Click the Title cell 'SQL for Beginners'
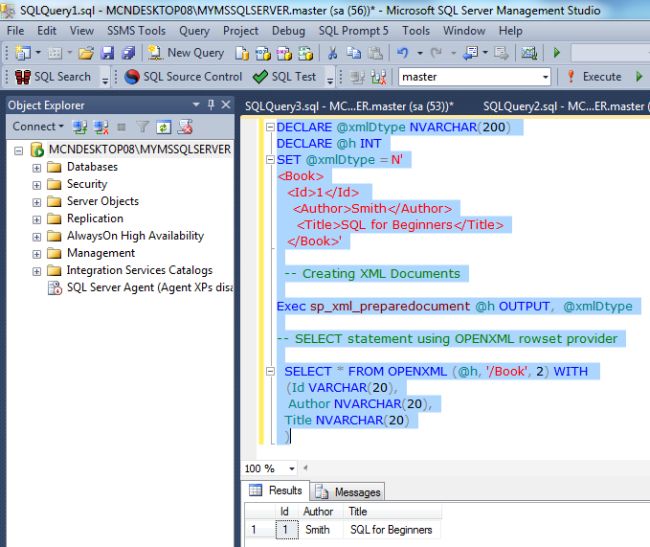This screenshot has width=650, height=547. pyautogui.click(x=391, y=530)
